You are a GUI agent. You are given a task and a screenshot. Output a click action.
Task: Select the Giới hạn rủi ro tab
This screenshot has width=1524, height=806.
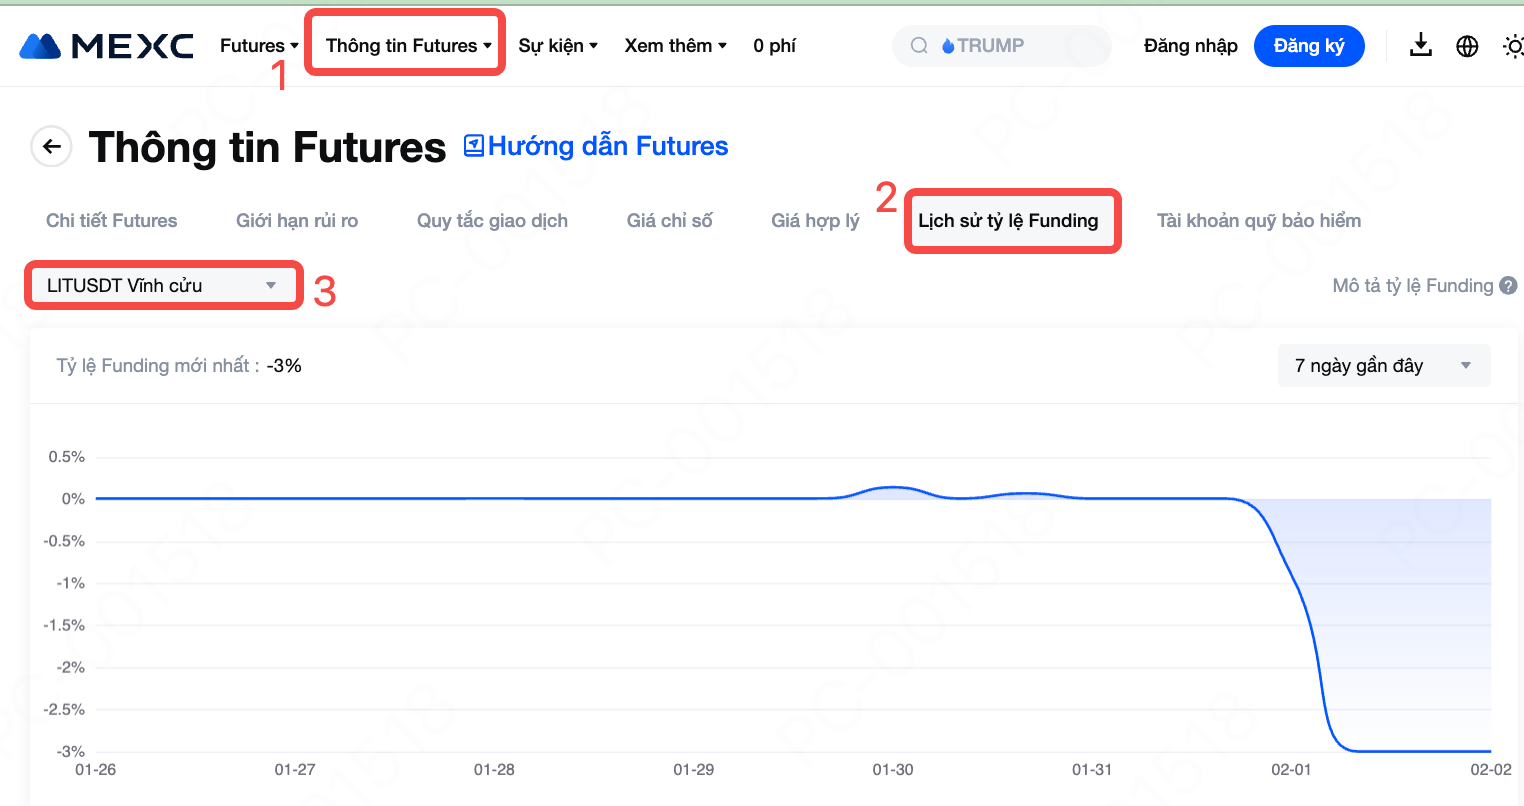tap(297, 221)
